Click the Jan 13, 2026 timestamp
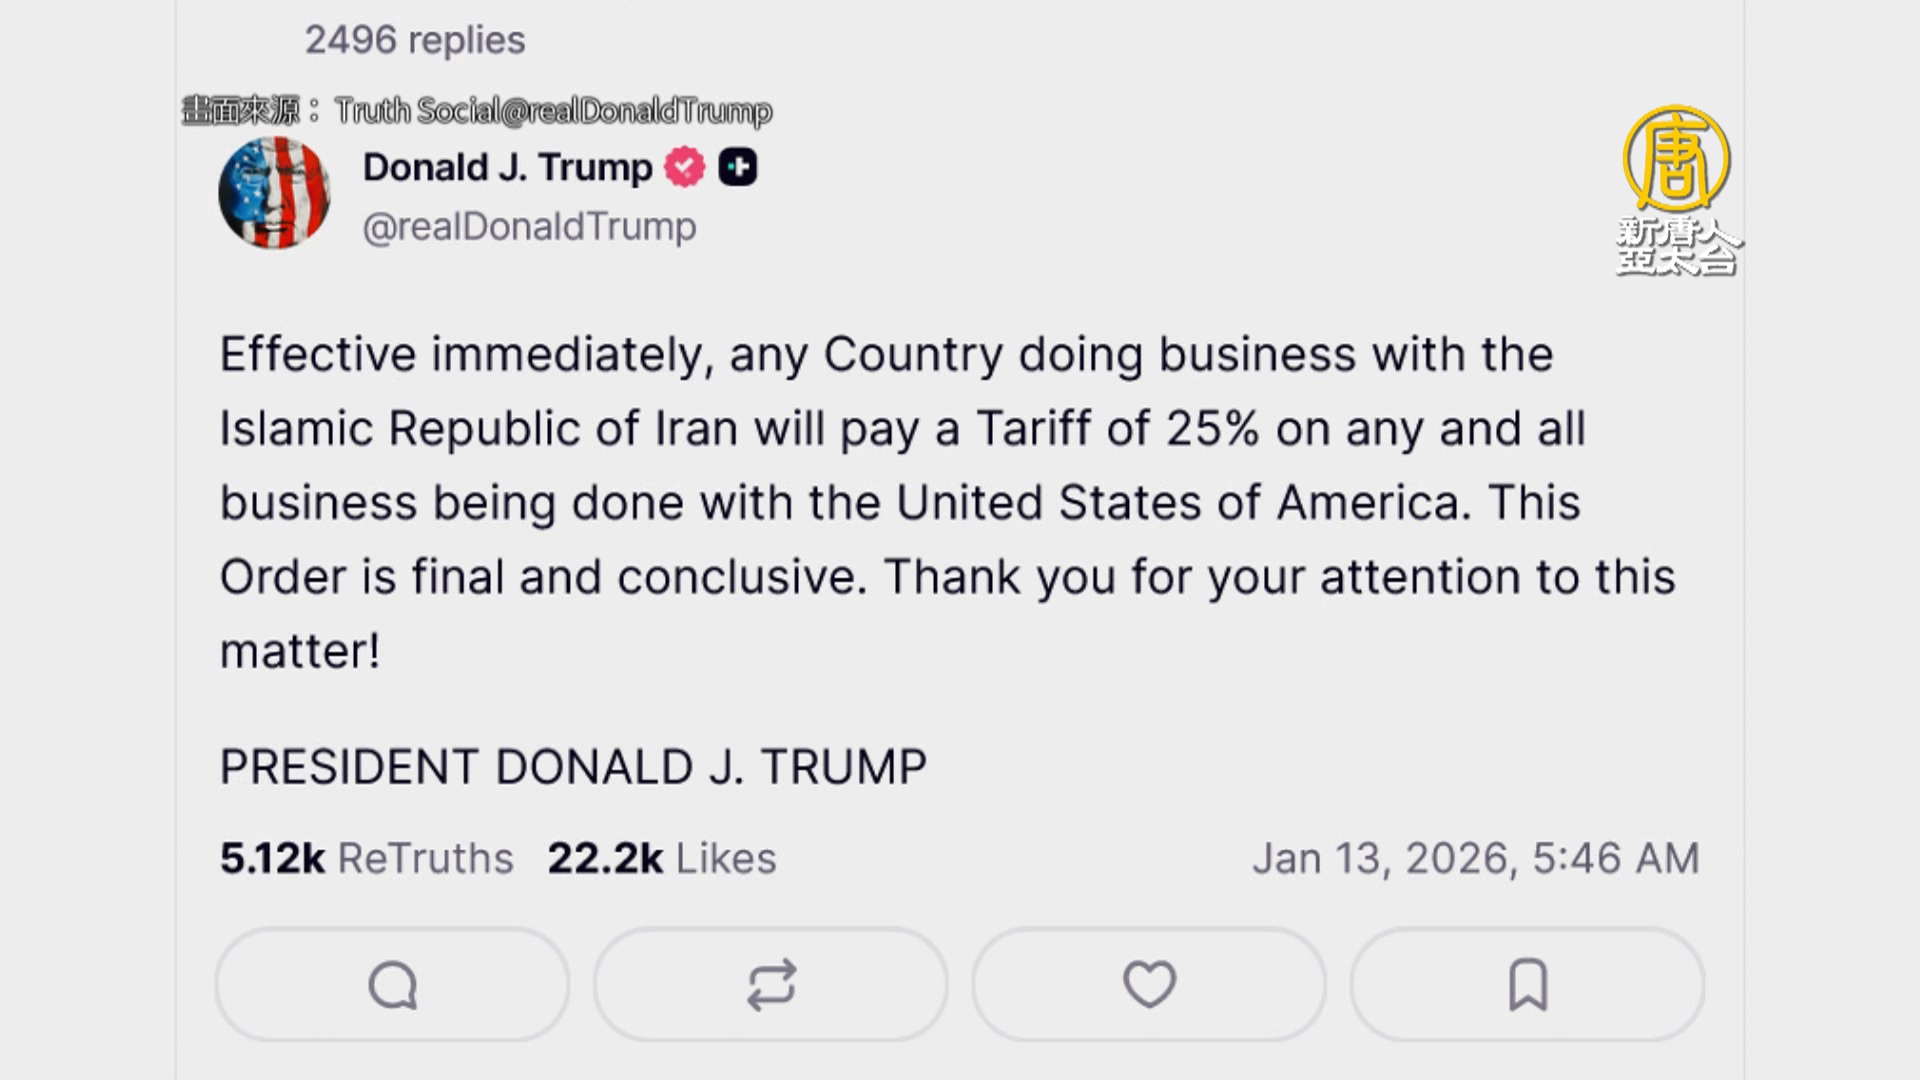The width and height of the screenshot is (1920, 1080). [1475, 858]
